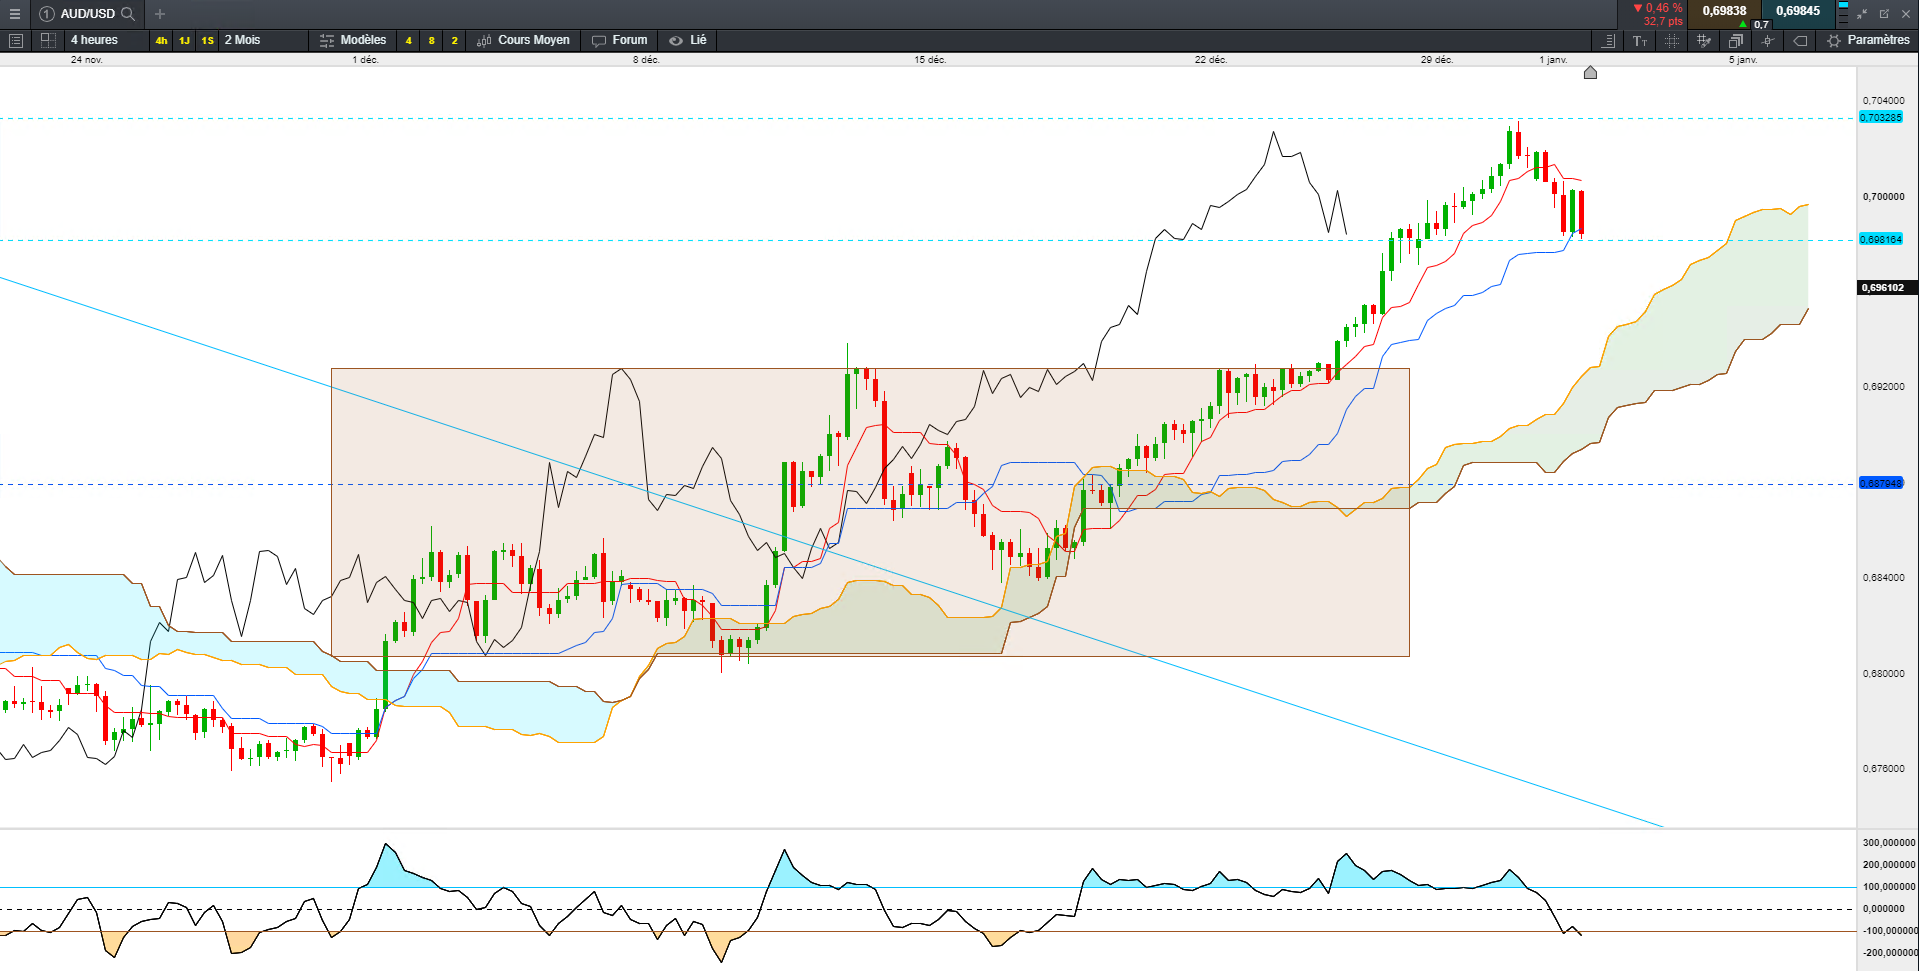Viewport: 1919px width, 971px height.
Task: Click the 5 janv. date on the time axis
Action: [x=1743, y=60]
